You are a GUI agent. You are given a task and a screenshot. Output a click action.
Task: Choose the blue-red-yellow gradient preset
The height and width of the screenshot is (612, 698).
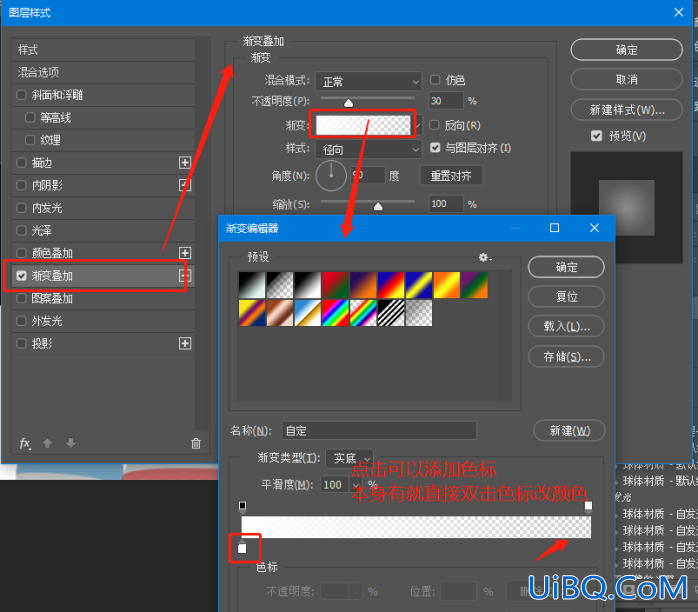tap(391, 285)
